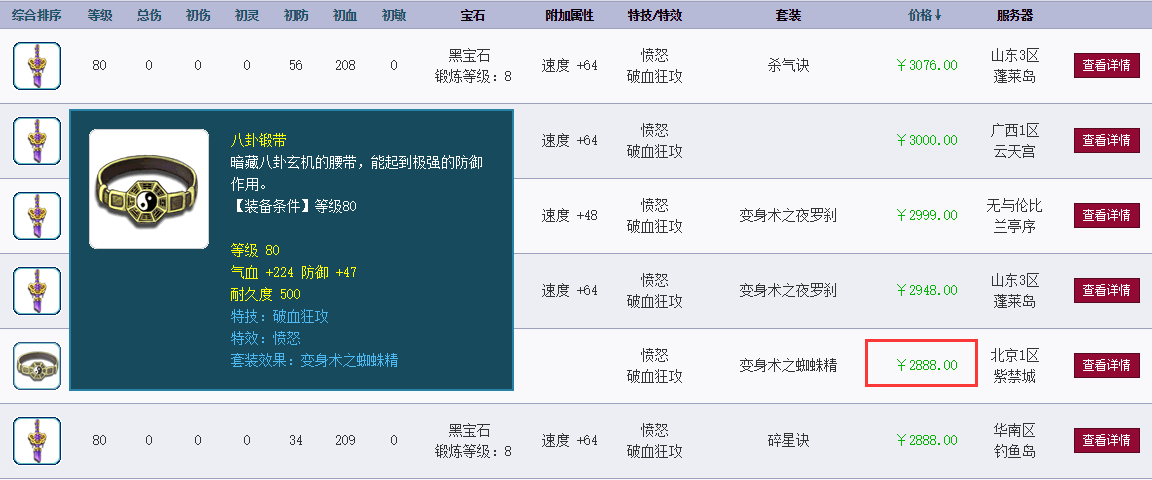Click ¥2888.00 price in 华南区 row
The image size is (1152, 480).
[x=926, y=440]
